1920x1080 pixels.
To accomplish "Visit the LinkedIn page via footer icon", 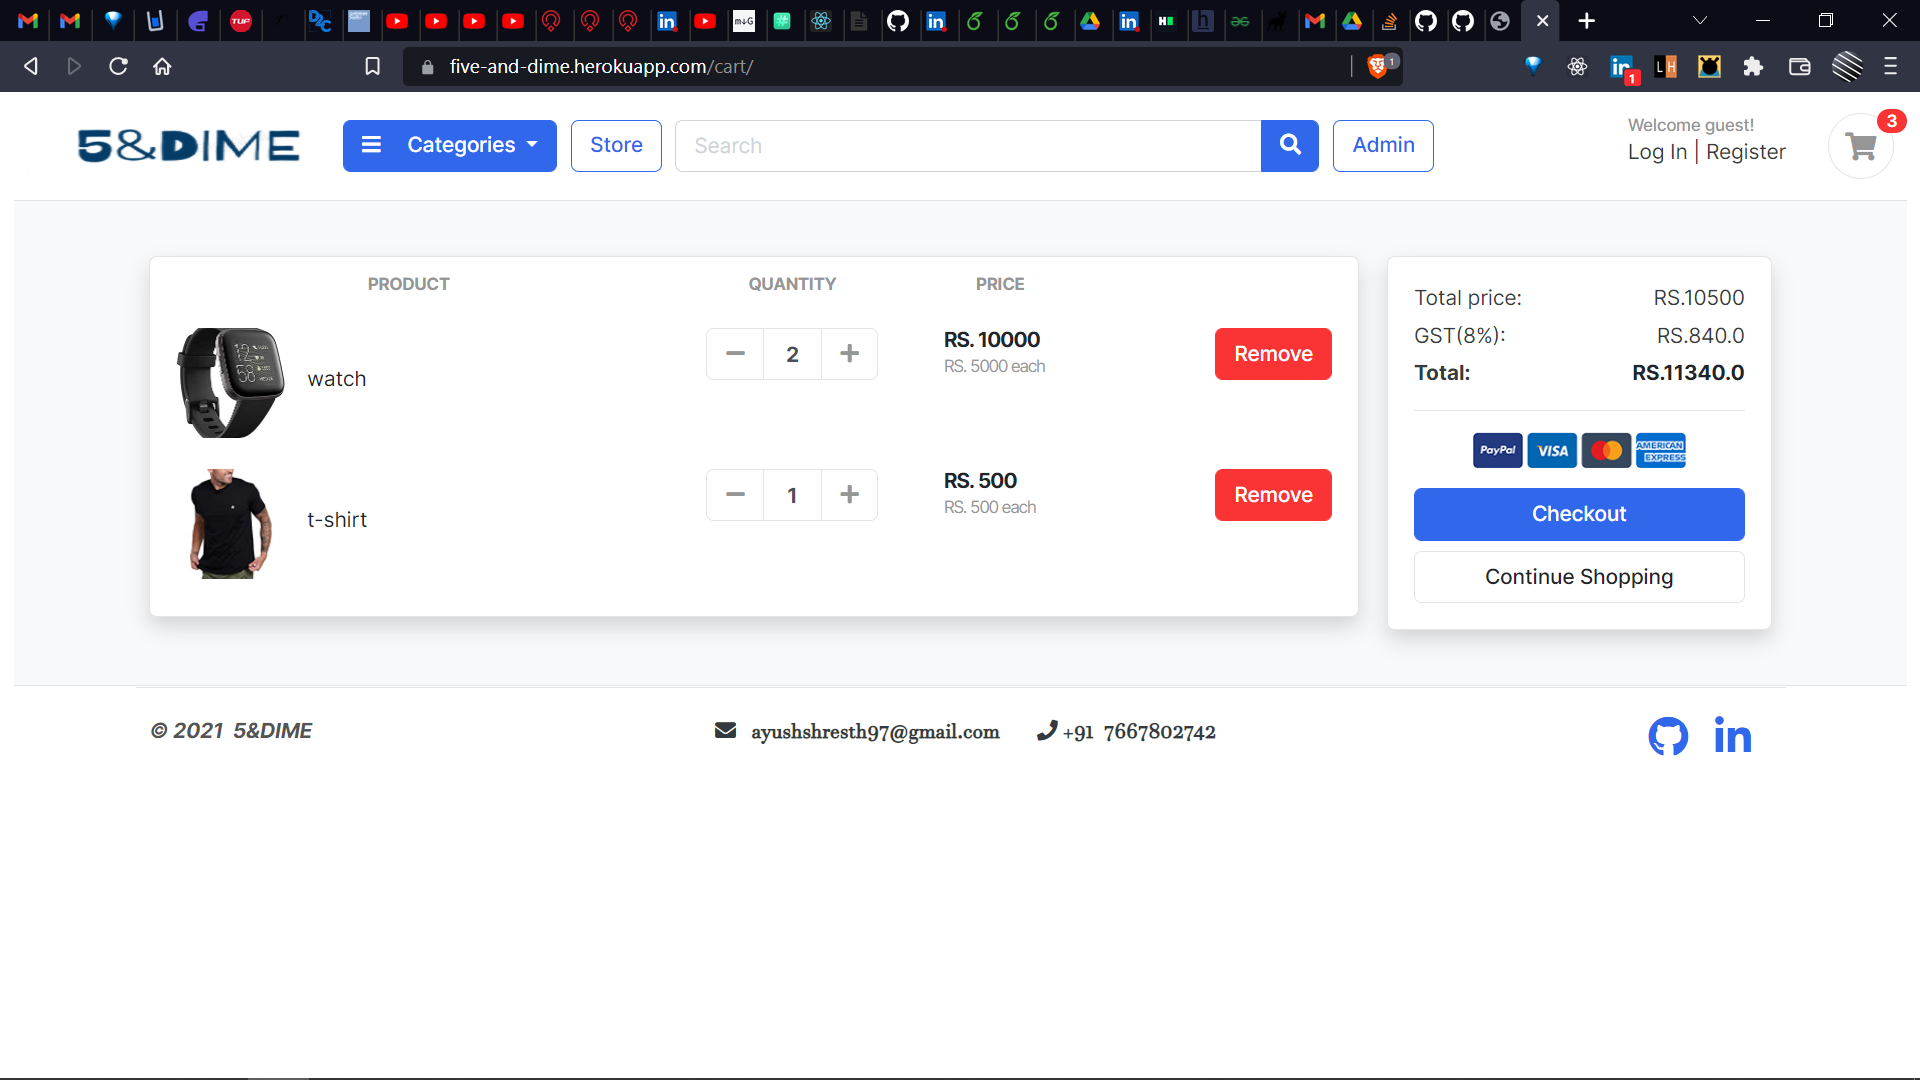I will [x=1733, y=736].
